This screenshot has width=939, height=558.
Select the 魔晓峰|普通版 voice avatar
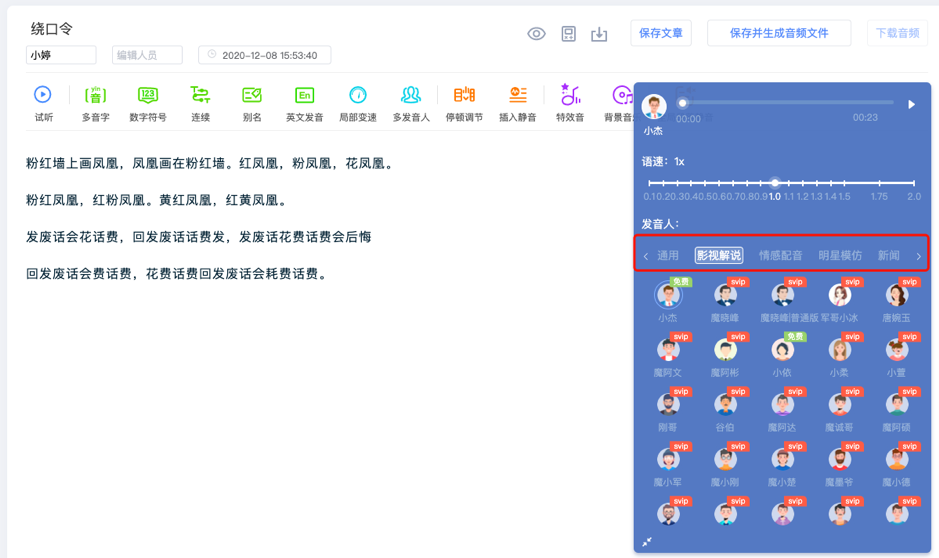pos(782,295)
